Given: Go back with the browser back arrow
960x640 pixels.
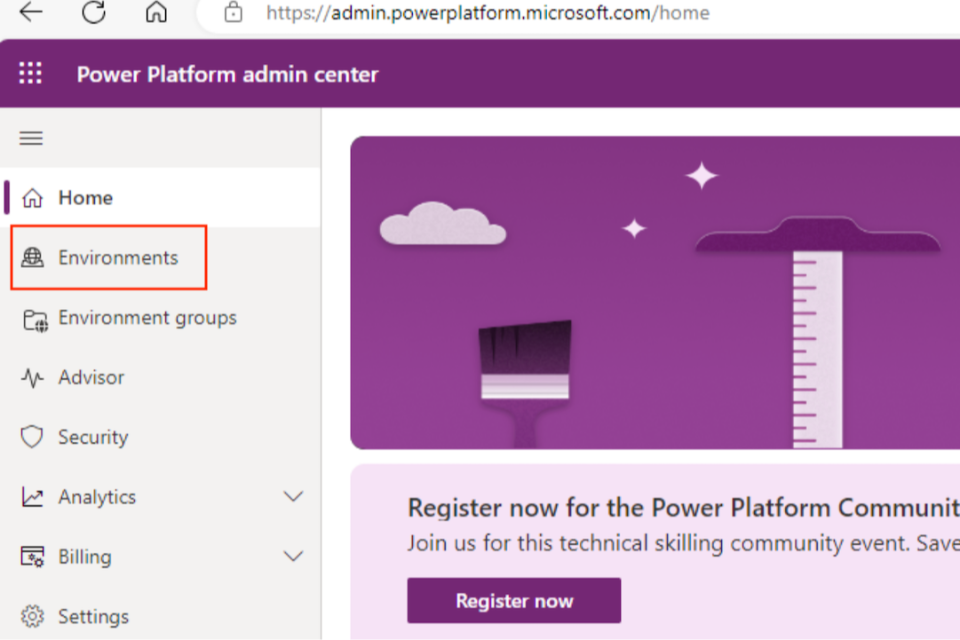Looking at the screenshot, I should pos(31,13).
